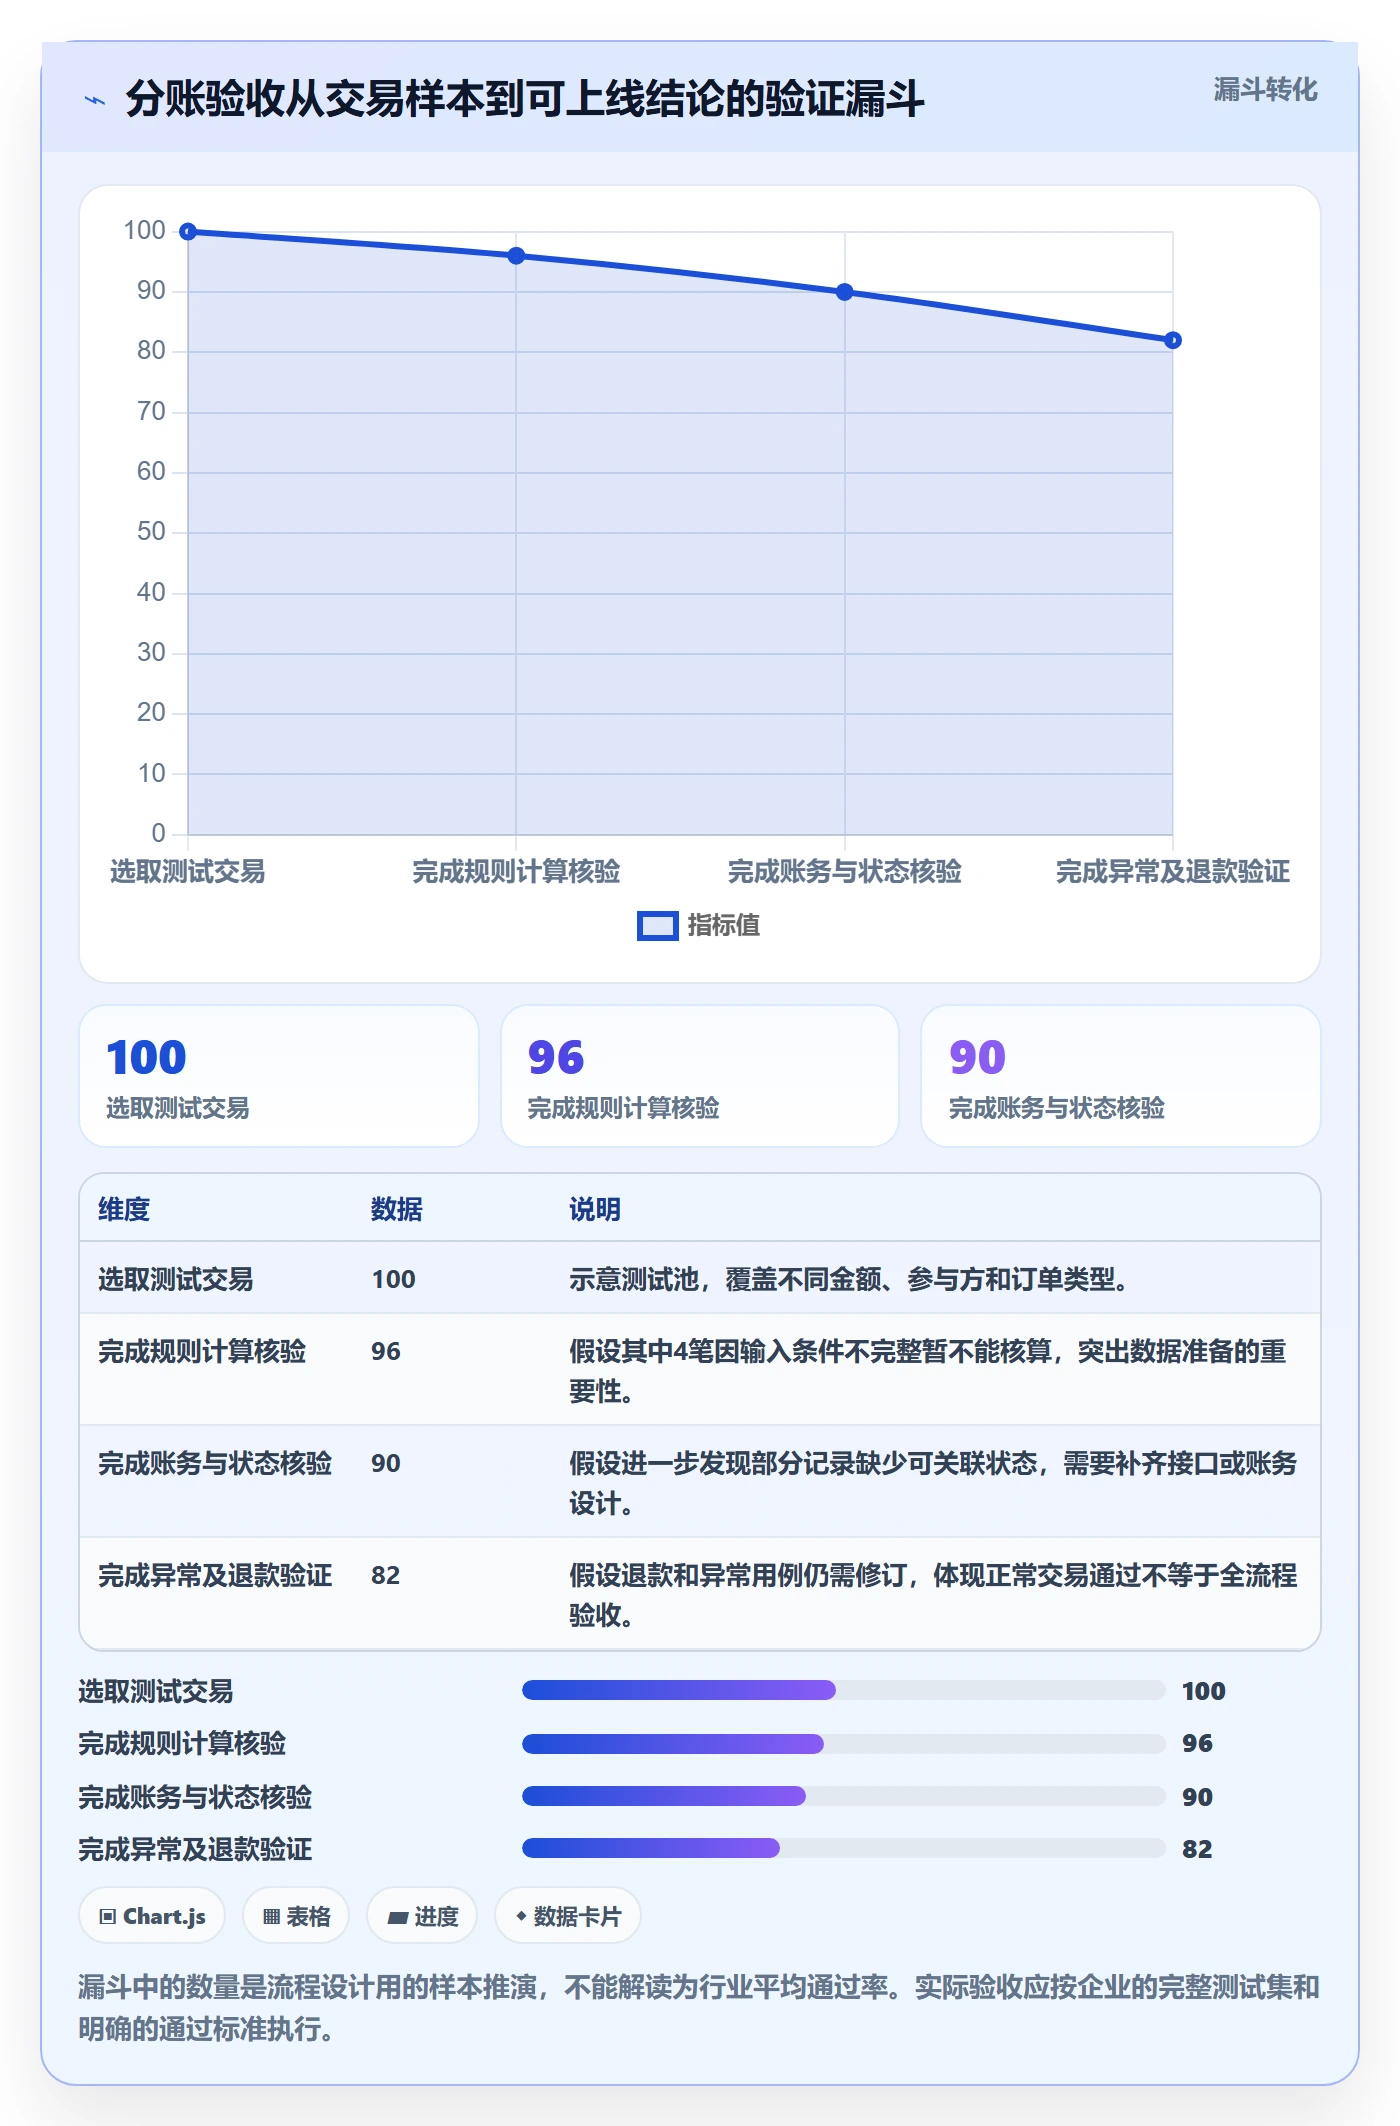Image resolution: width=1400 pixels, height=2126 pixels.
Task: Click the footnote text starting 漏斗中的数量
Action: (x=699, y=2007)
